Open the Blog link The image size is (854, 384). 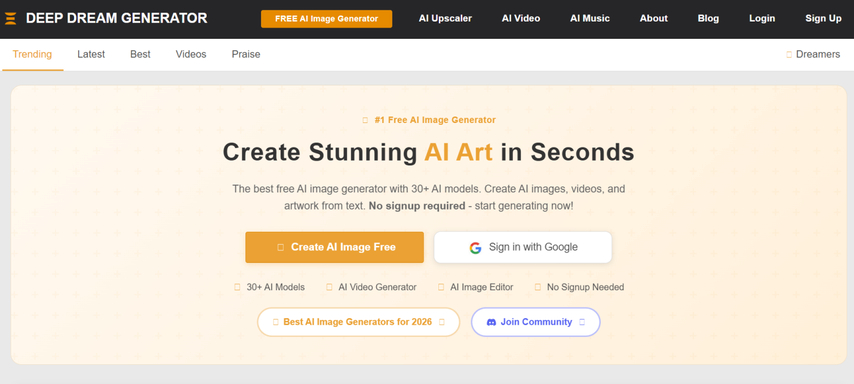coord(708,19)
